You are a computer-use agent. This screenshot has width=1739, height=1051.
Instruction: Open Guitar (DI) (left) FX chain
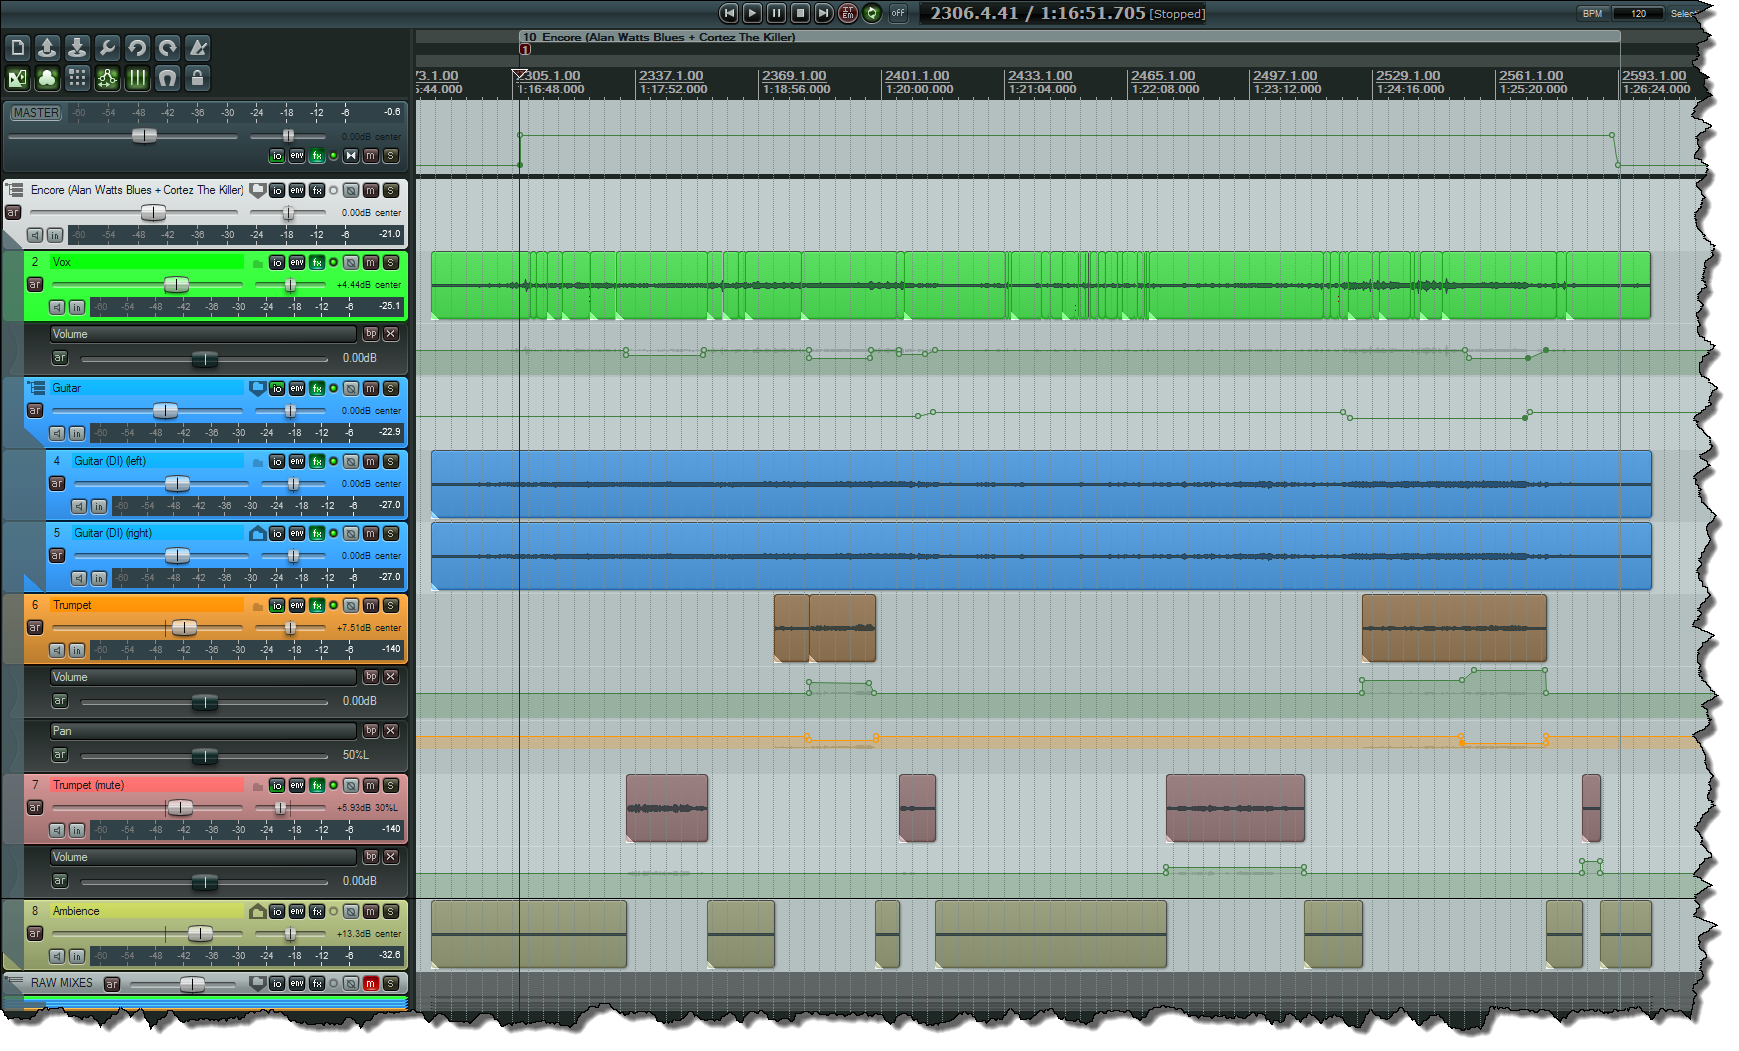(x=317, y=461)
